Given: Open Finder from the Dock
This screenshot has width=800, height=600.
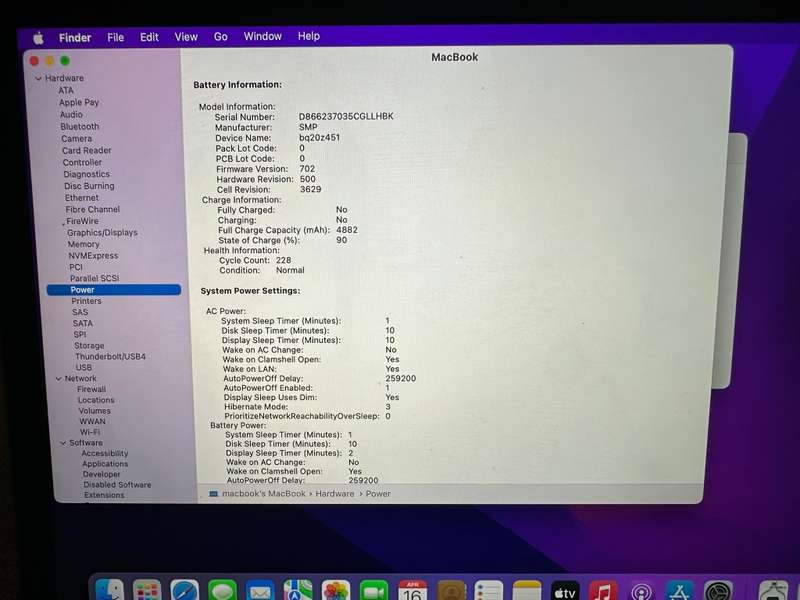Looking at the screenshot, I should click(109, 590).
